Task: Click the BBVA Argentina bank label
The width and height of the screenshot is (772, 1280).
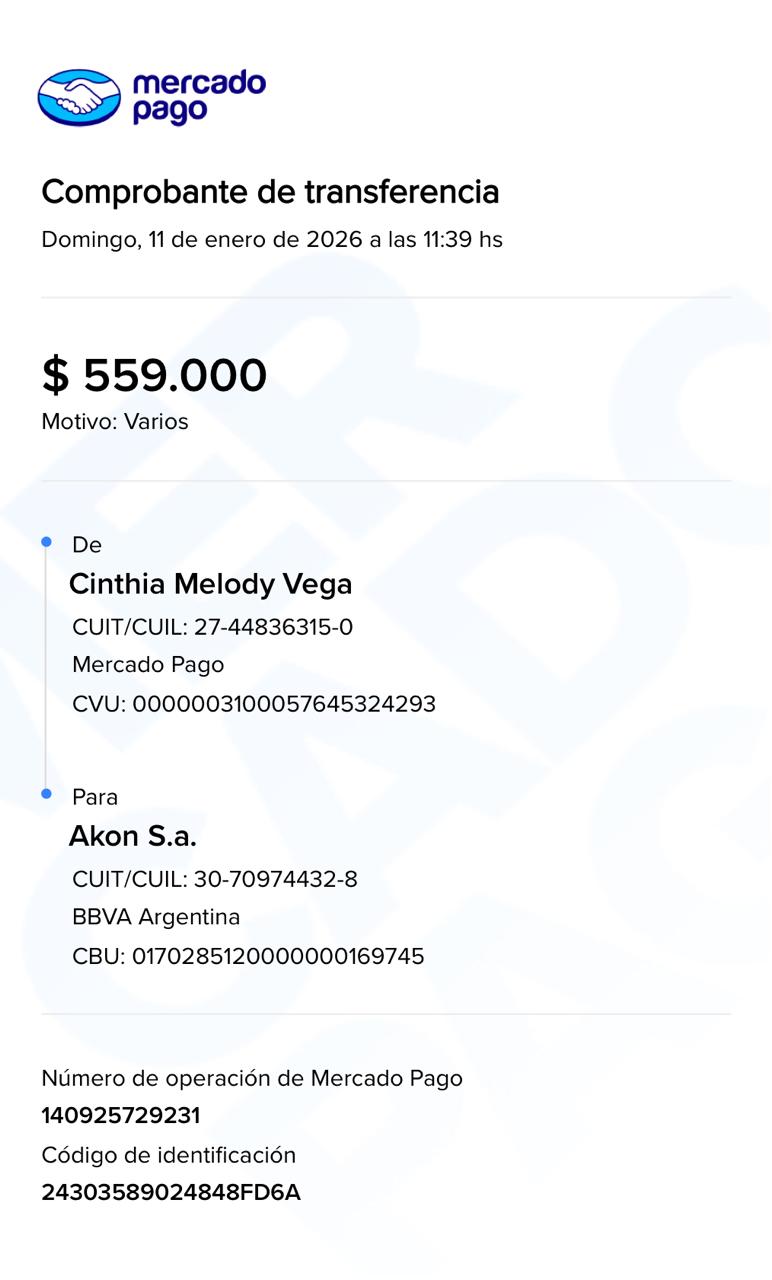Action: click(x=156, y=917)
